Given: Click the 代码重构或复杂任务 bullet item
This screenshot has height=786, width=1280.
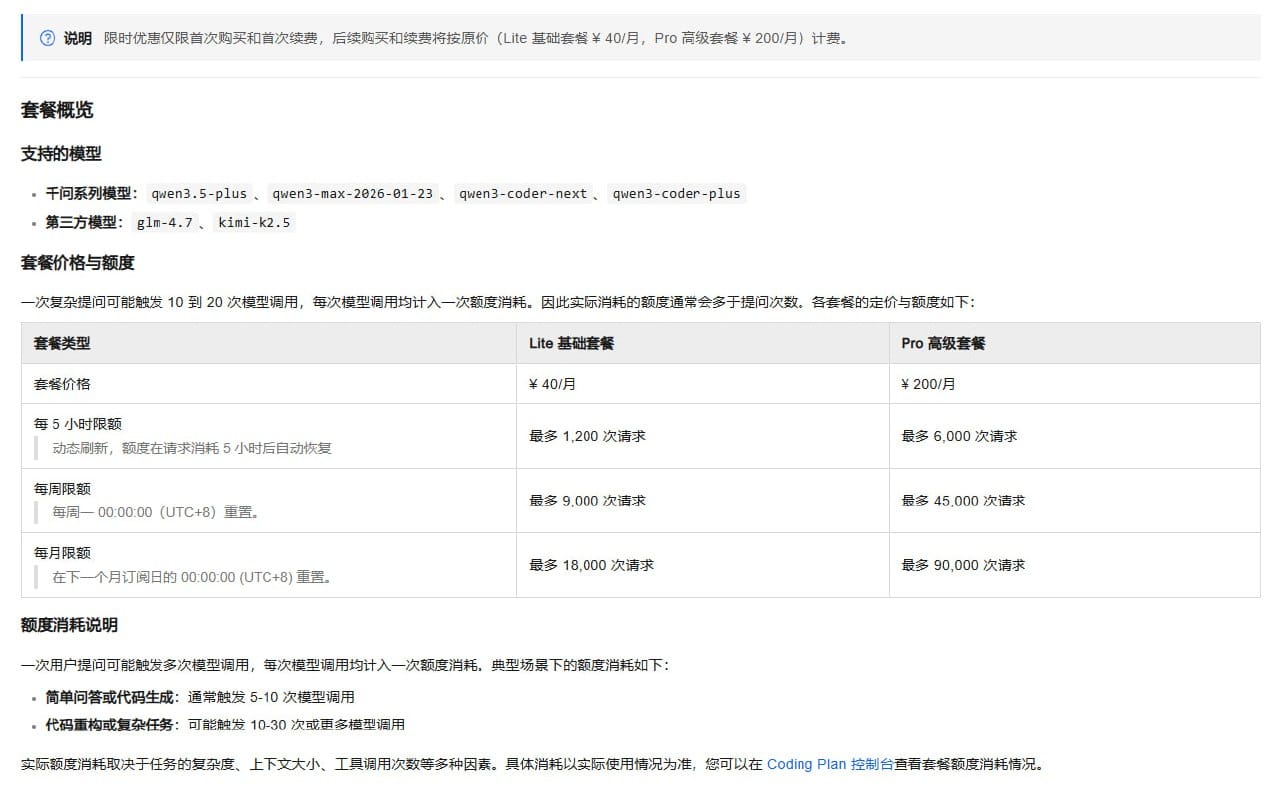Looking at the screenshot, I should 225,725.
